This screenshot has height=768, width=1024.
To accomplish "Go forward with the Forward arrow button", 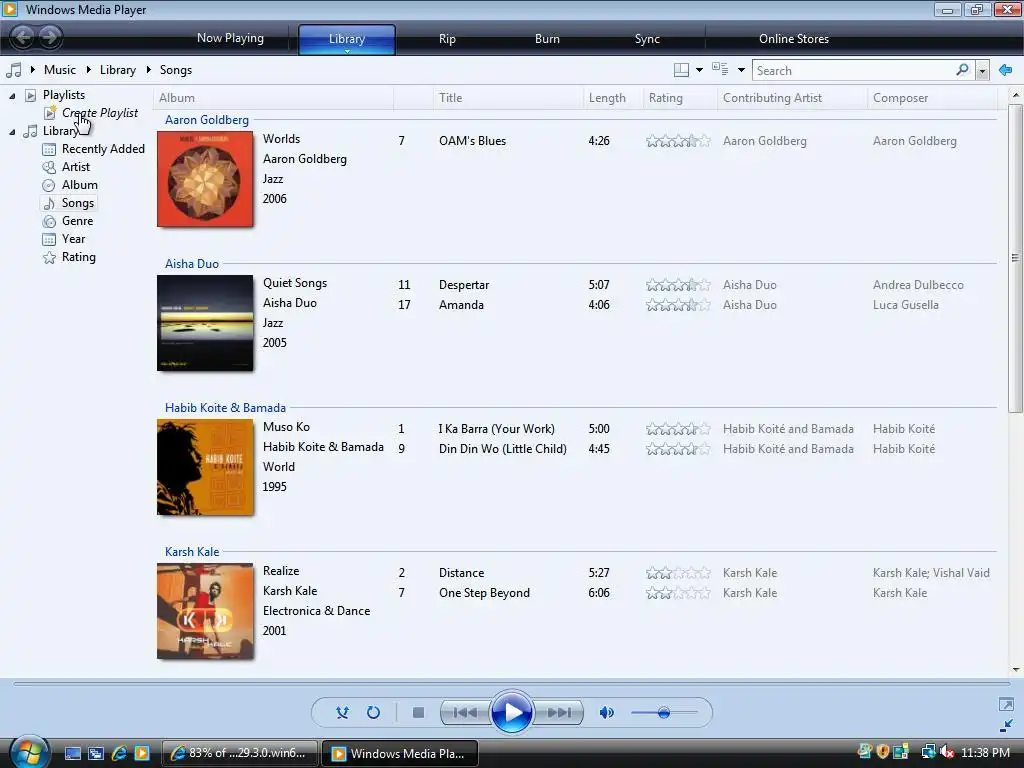I will (50, 37).
